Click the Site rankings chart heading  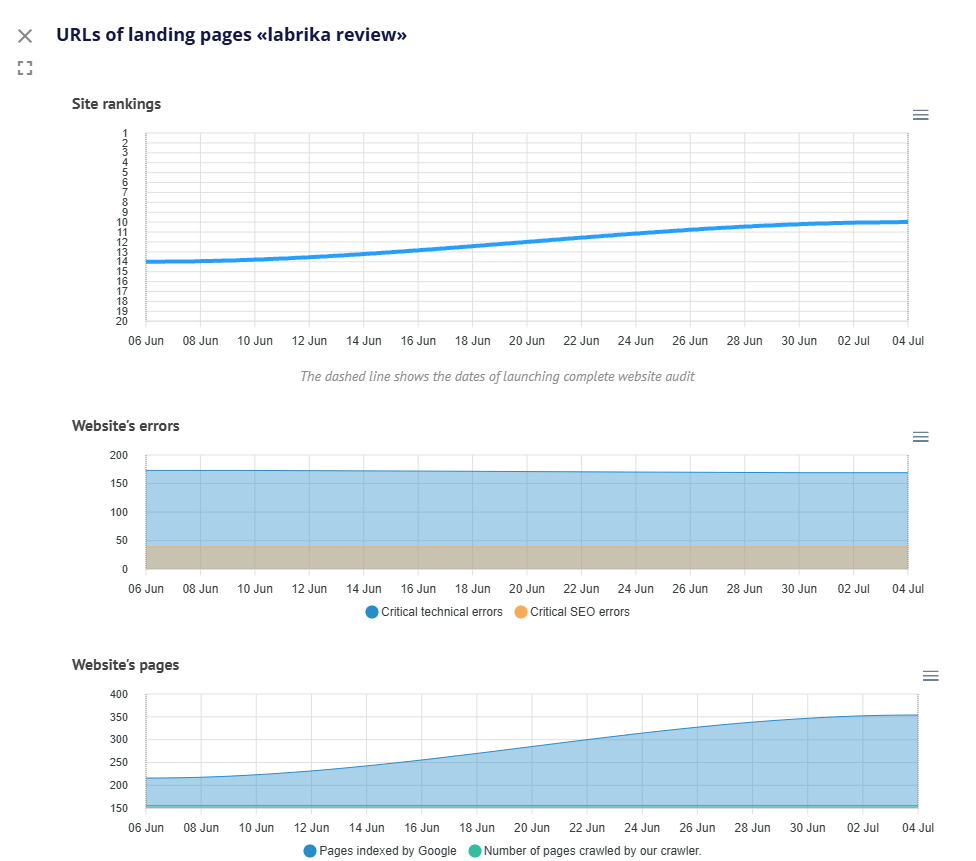click(x=116, y=104)
